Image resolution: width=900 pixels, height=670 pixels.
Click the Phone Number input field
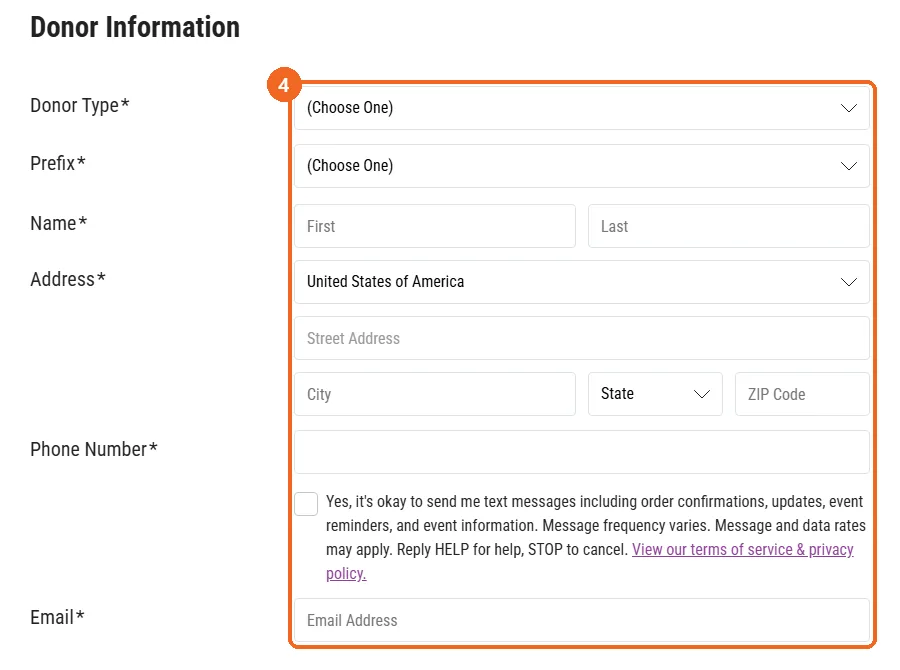(x=581, y=452)
